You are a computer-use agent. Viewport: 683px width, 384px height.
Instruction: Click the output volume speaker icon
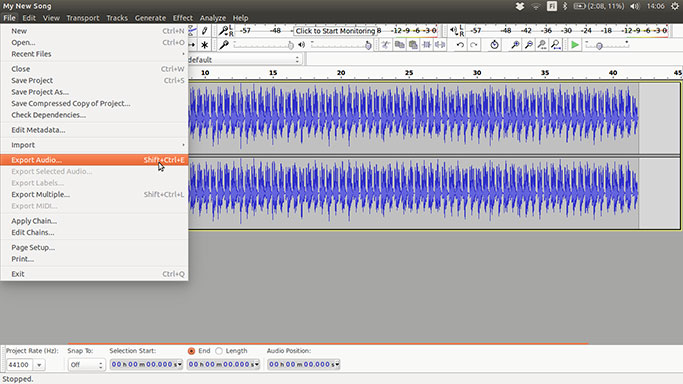pos(301,45)
